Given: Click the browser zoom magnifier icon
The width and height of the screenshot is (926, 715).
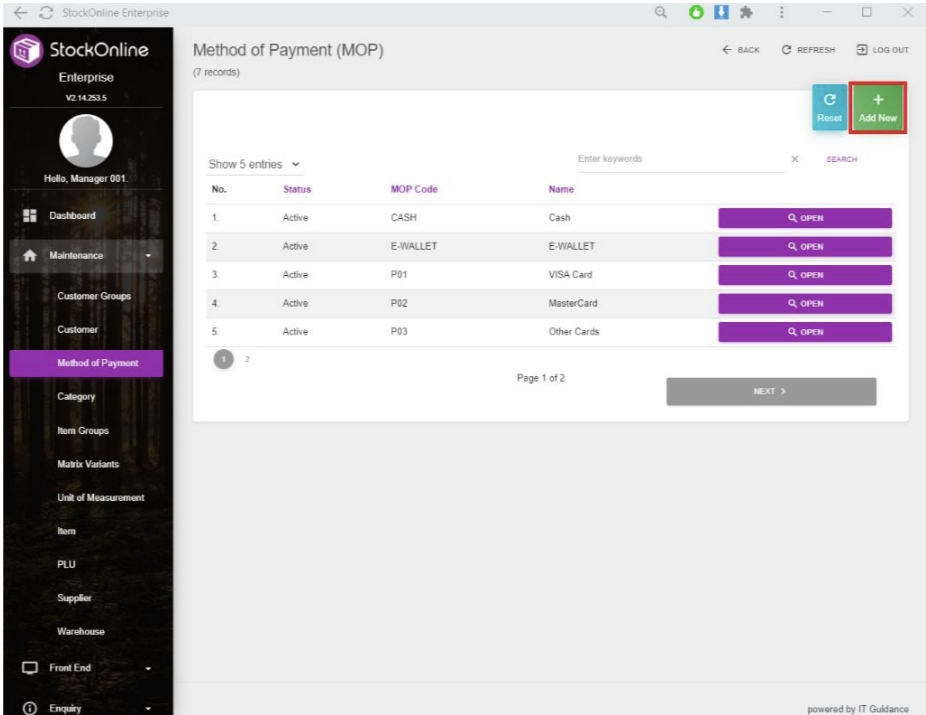Looking at the screenshot, I should click(x=660, y=13).
